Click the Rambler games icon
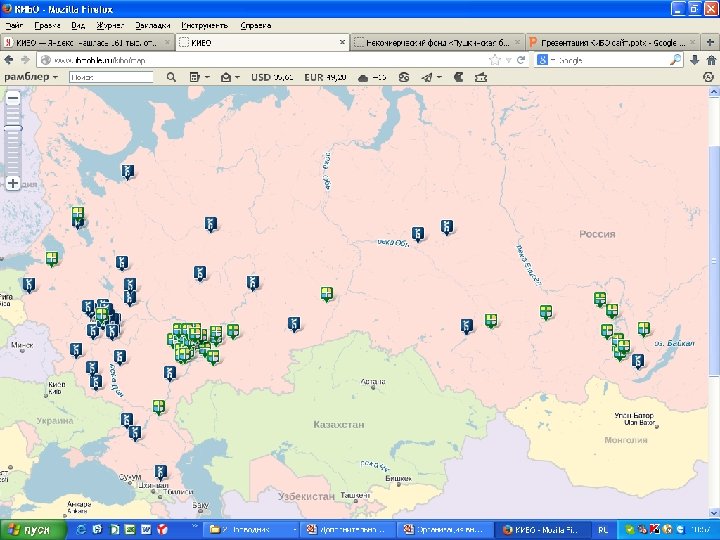 coord(458,77)
